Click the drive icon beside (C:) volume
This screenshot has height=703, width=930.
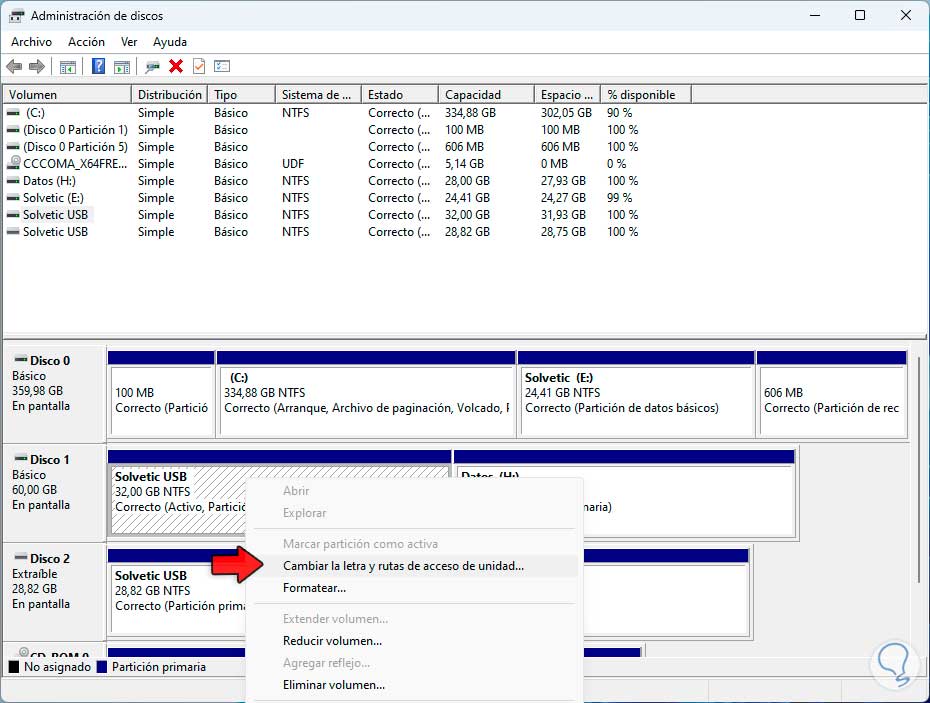(13, 113)
